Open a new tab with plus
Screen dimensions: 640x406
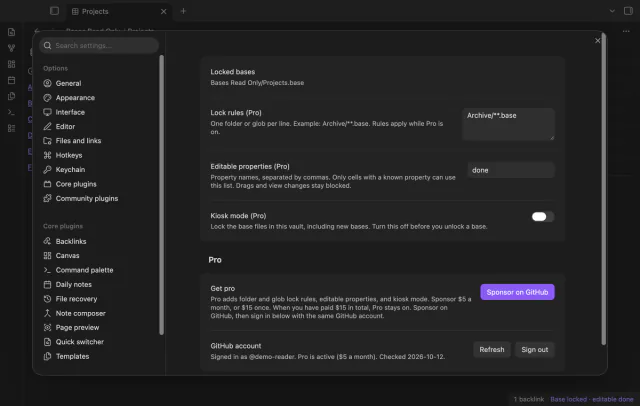tap(183, 11)
